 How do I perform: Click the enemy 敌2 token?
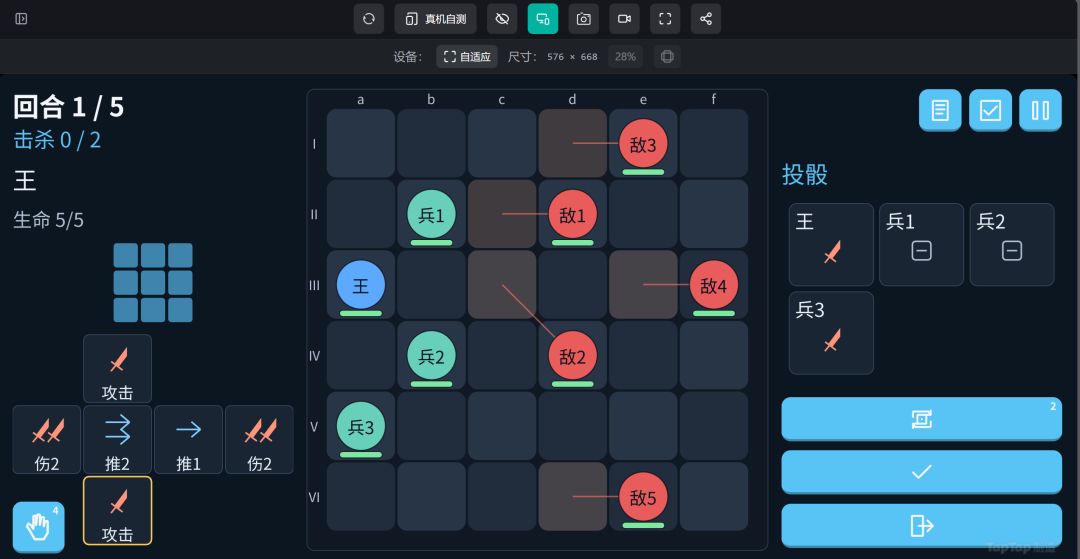pyautogui.click(x=572, y=355)
